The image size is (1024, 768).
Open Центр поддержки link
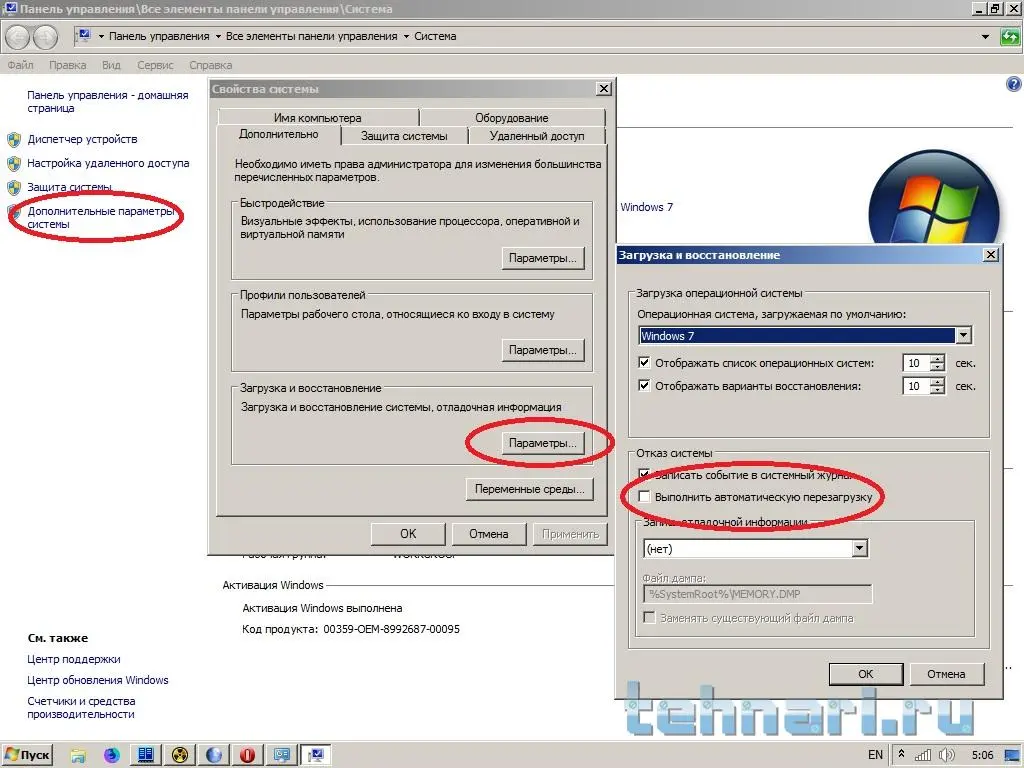[x=74, y=659]
